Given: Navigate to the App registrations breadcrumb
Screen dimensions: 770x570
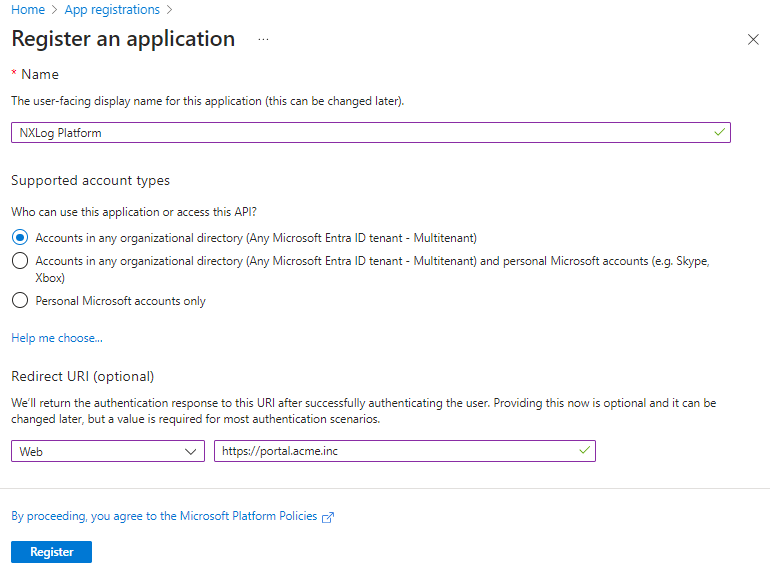Looking at the screenshot, I should click(111, 10).
